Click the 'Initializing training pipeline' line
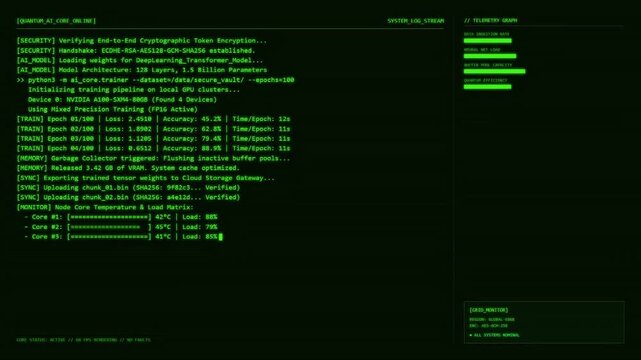 pyautogui.click(x=134, y=90)
